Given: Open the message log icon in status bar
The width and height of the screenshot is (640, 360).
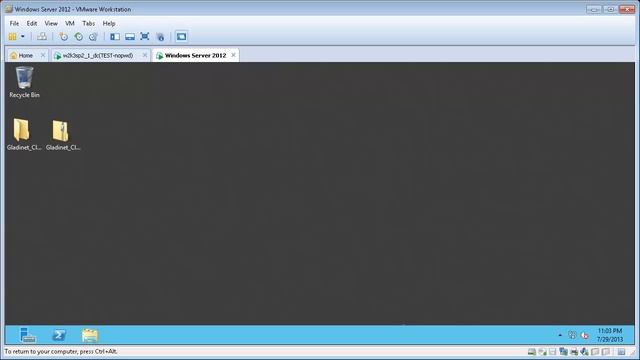Looking at the screenshot, I should pyautogui.click(x=621, y=352).
